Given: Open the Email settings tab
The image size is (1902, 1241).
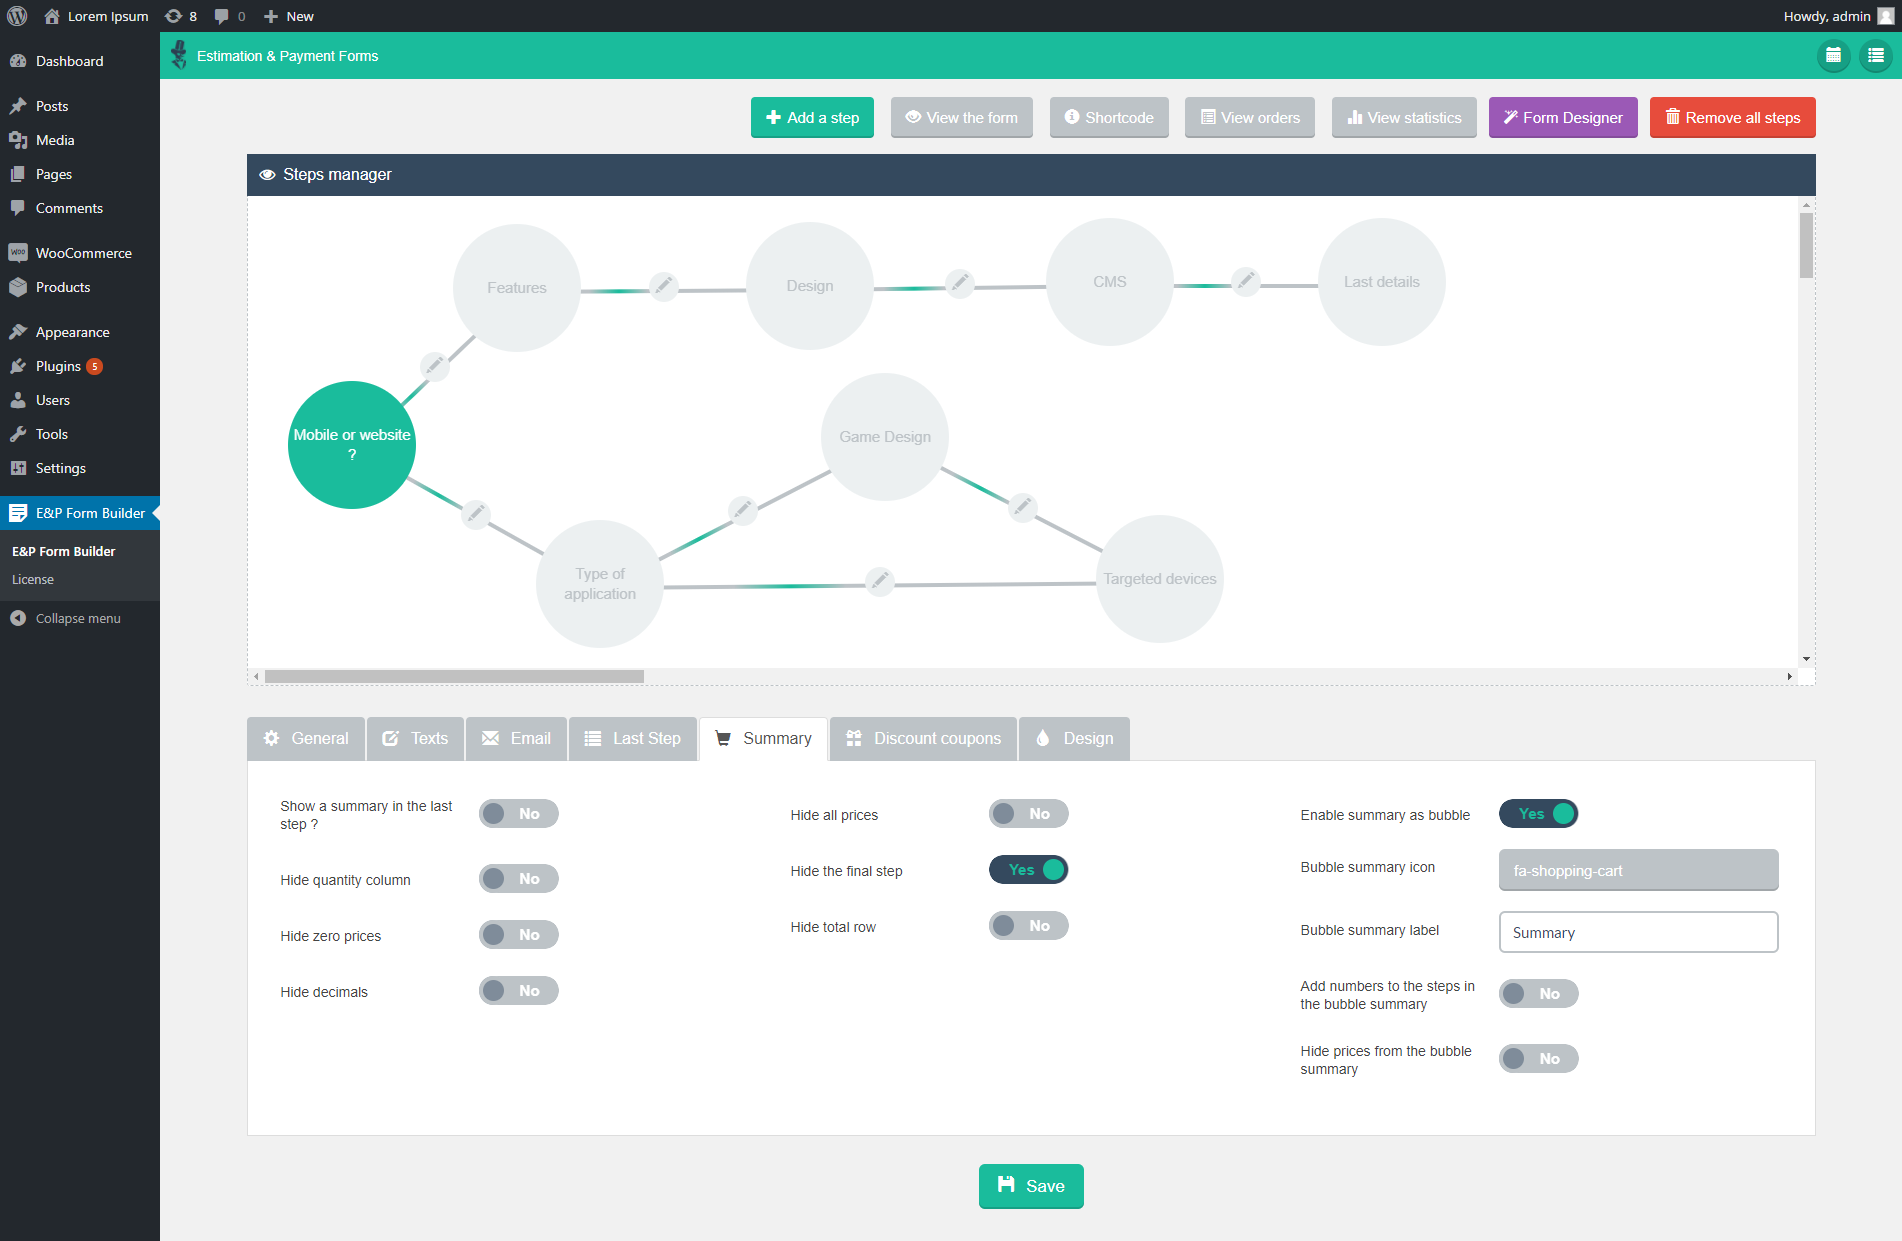Looking at the screenshot, I should coord(516,738).
